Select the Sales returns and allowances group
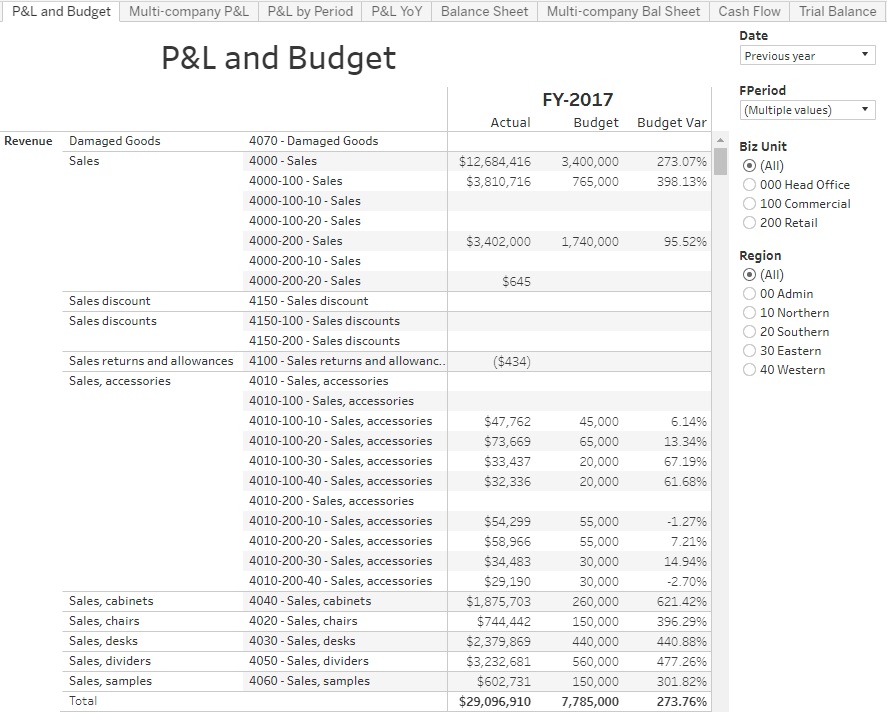The width and height of the screenshot is (887, 712). pos(151,361)
